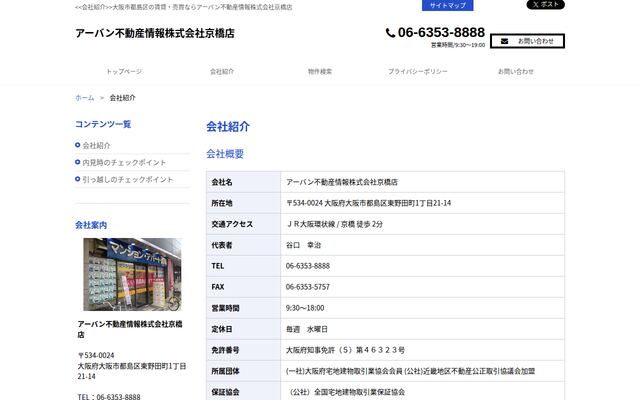Click representative name 谷口 幸治
Image resolution: width=640 pixels, height=400 pixels.
[303, 245]
